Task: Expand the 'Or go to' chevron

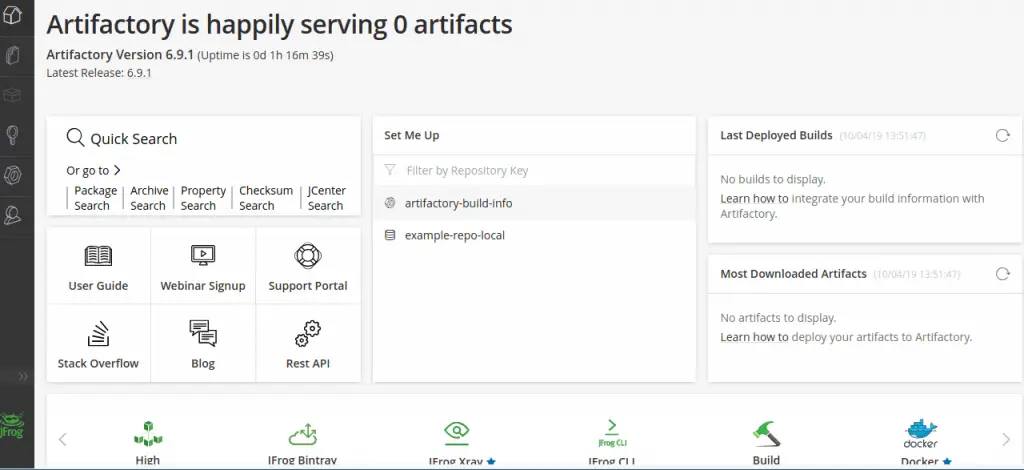Action: pos(117,170)
